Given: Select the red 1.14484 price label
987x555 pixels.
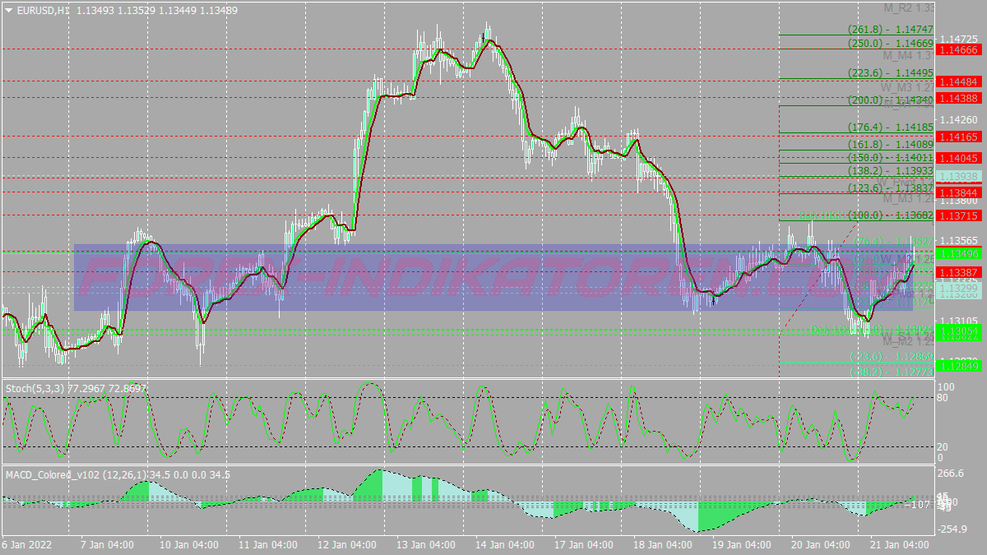Looking at the screenshot, I should (x=959, y=82).
